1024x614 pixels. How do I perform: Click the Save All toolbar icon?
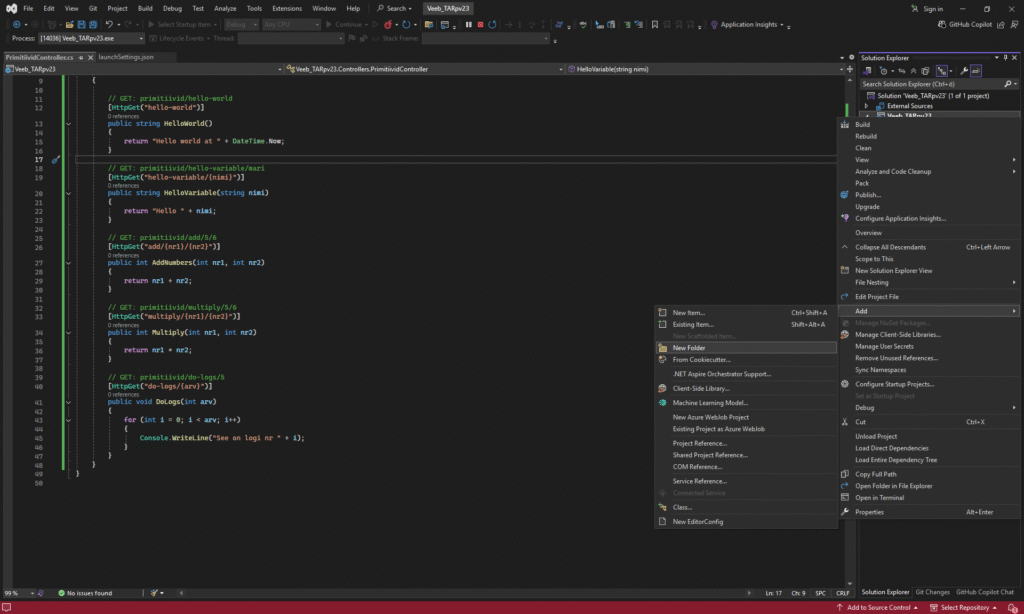[x=92, y=23]
